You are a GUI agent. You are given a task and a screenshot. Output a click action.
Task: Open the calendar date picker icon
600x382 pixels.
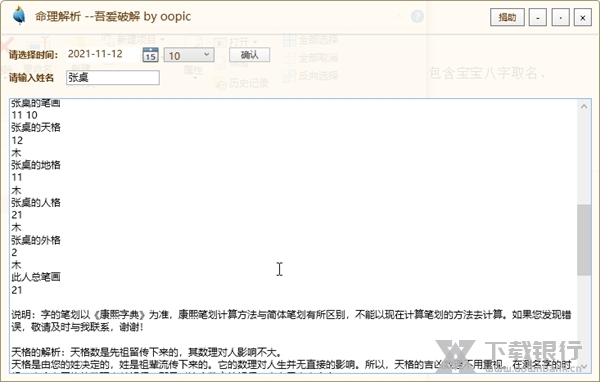150,55
